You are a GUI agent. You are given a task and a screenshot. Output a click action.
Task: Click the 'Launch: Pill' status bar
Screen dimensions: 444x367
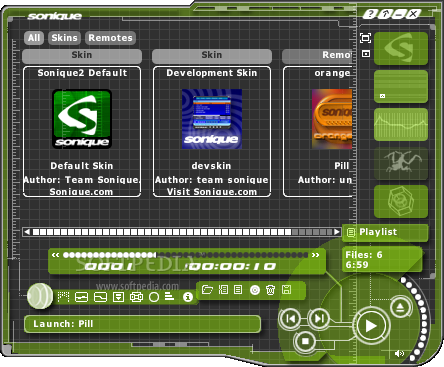pos(142,324)
